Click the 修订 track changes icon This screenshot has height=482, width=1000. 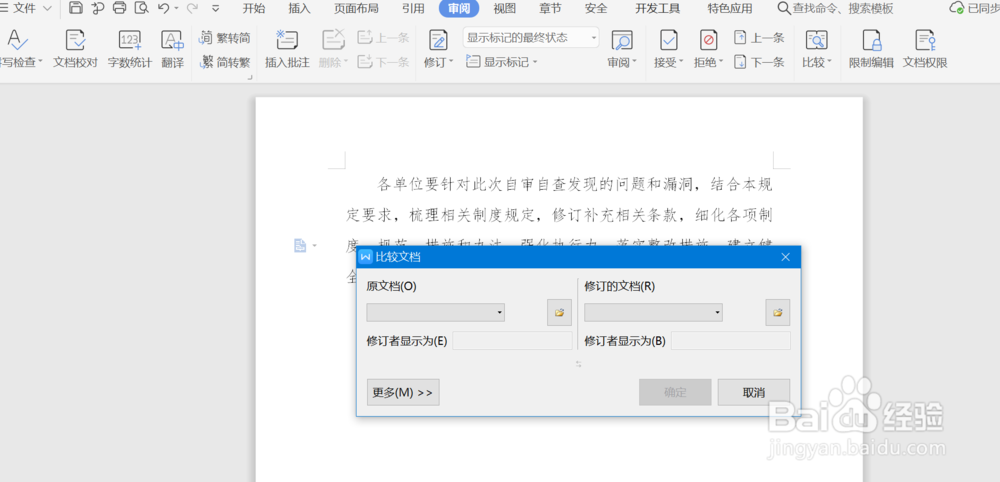coord(438,41)
